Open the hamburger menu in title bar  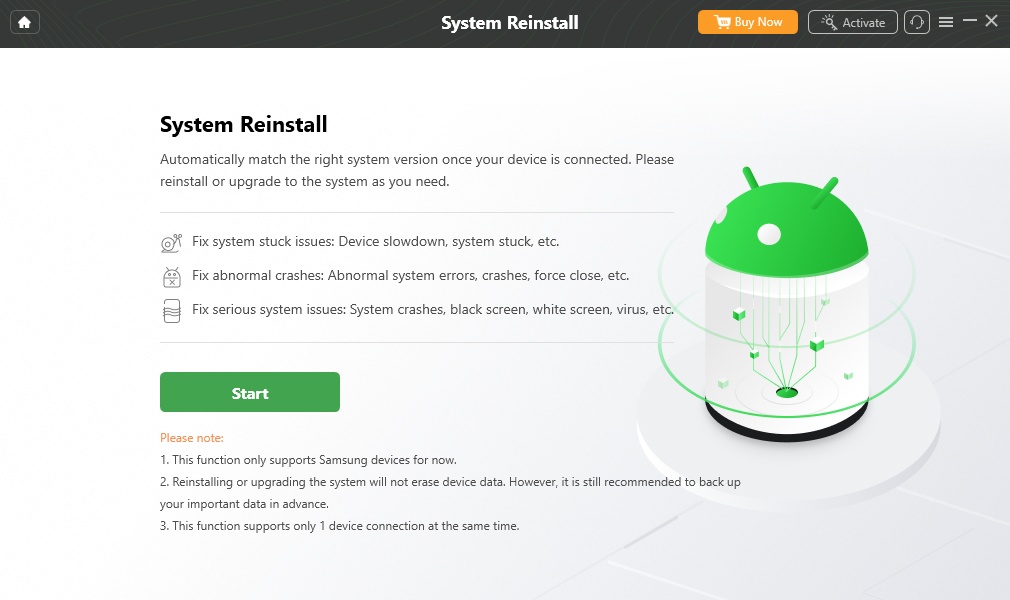pyautogui.click(x=946, y=23)
